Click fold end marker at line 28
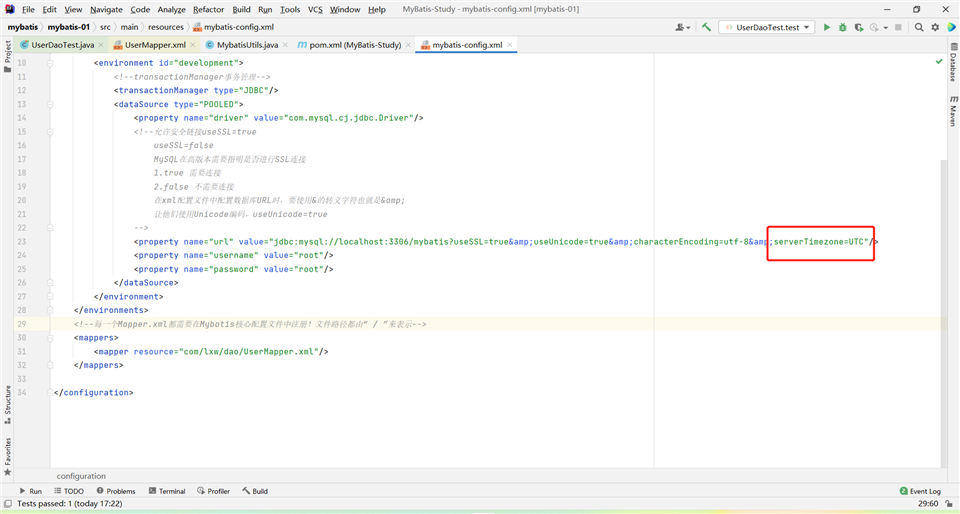The image size is (960, 514). pos(50,310)
